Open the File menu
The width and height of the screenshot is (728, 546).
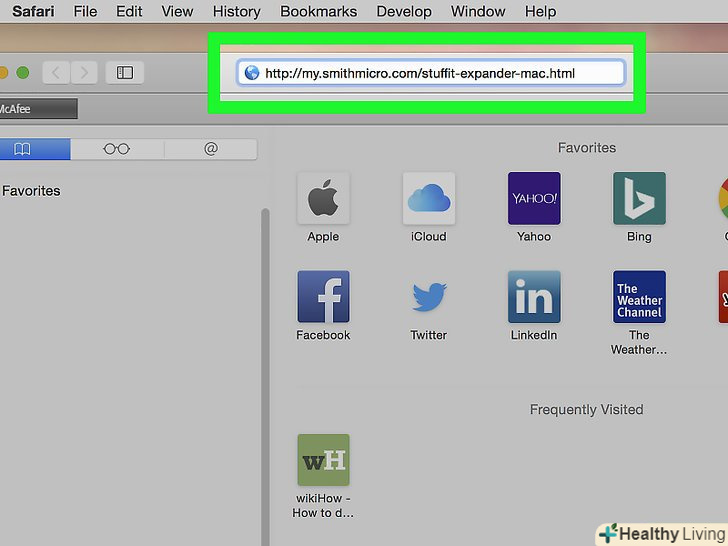(x=85, y=11)
